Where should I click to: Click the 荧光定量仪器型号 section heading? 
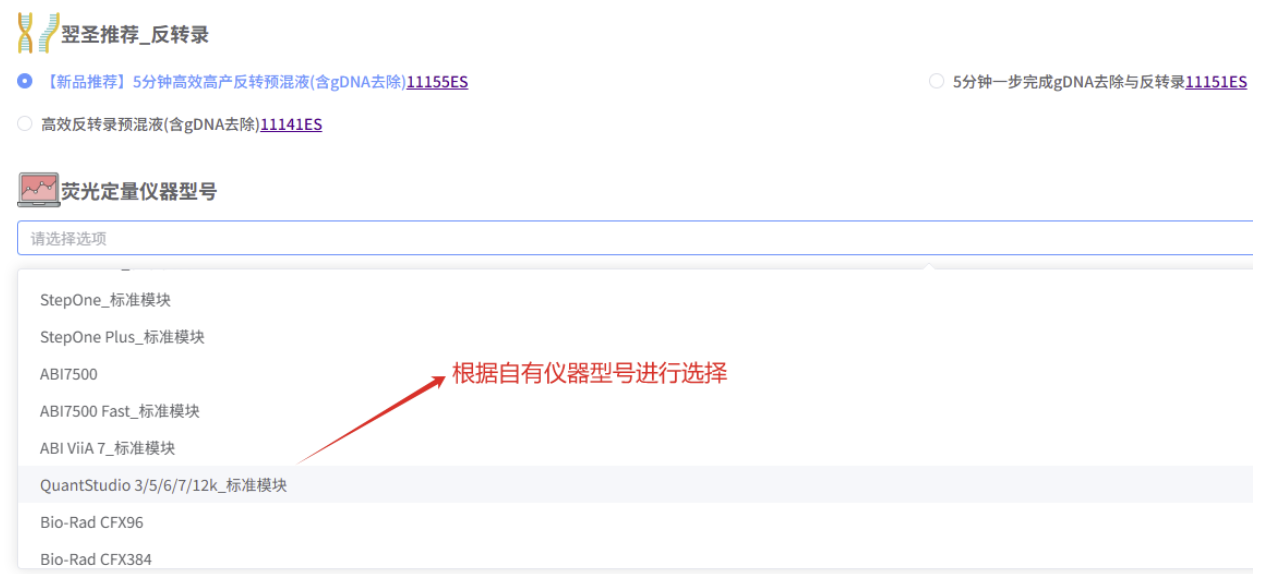pos(139,191)
